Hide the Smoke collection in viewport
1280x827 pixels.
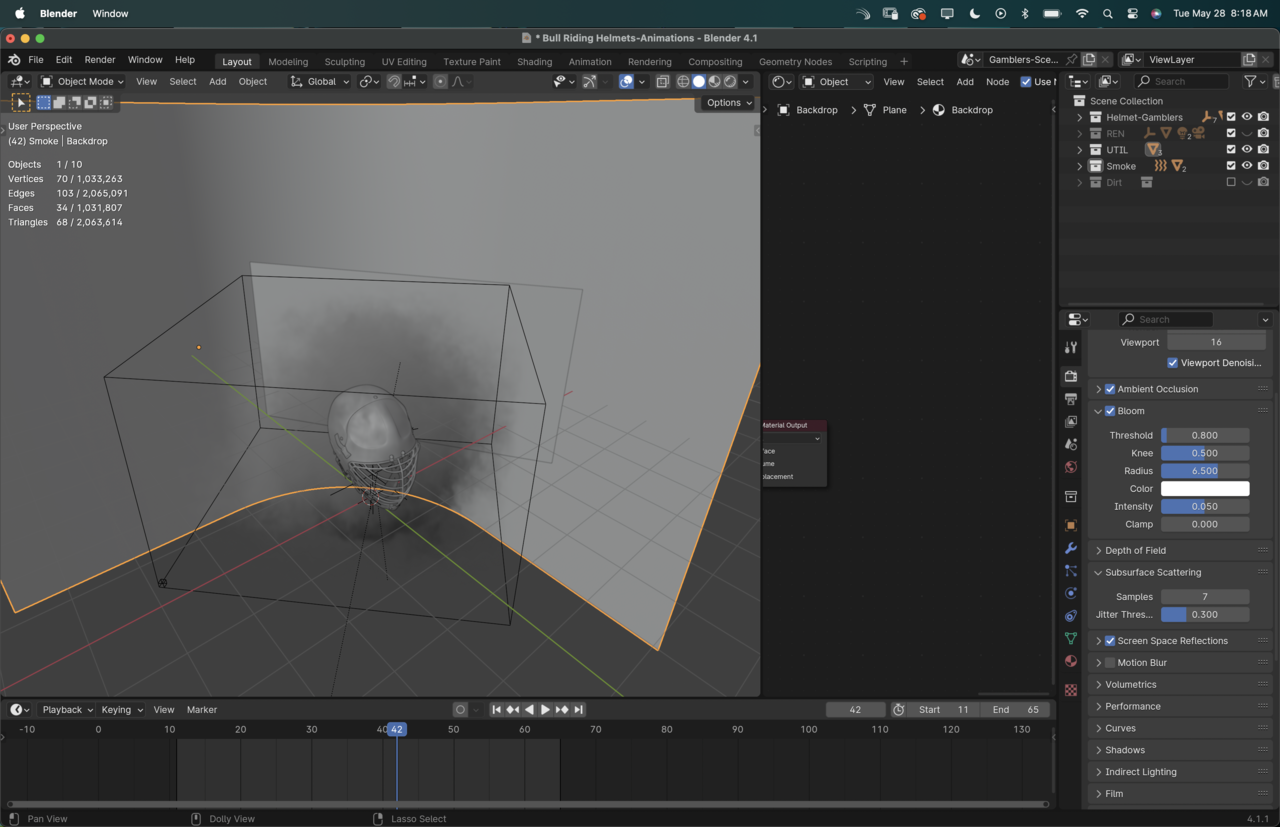1247,166
